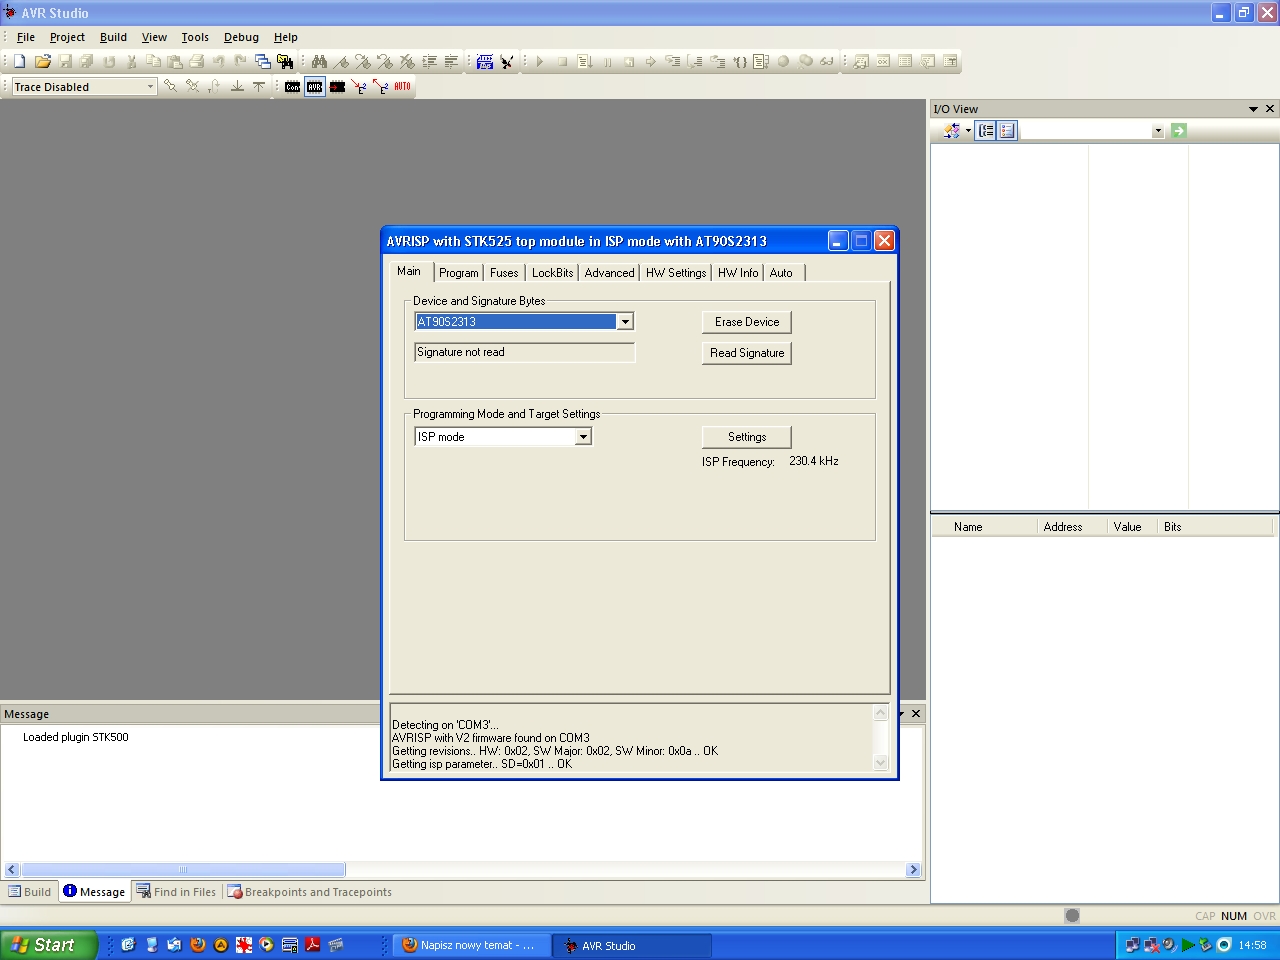Open the Trace Disabled dropdown
Viewport: 1280px width, 960px height.
[150, 87]
